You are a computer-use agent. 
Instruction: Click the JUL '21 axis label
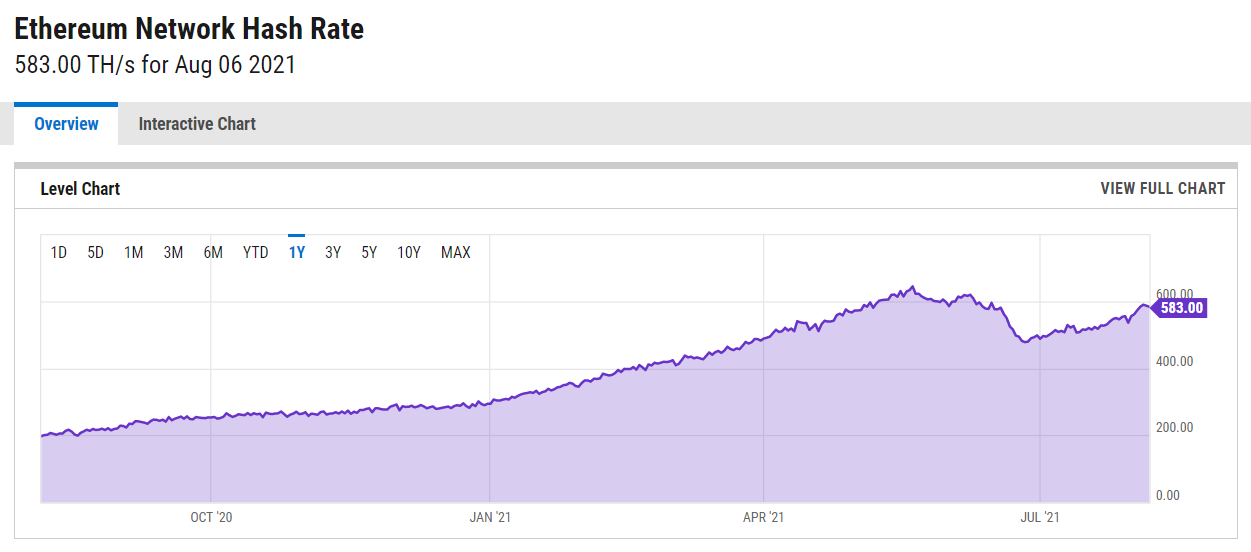[x=1040, y=517]
